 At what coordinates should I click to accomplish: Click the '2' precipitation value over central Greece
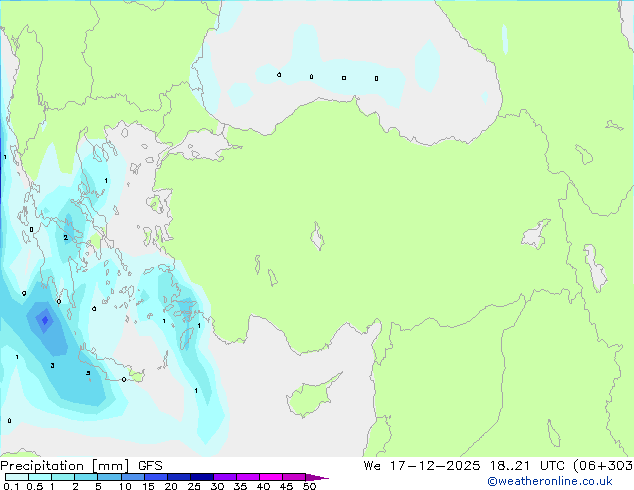(66, 238)
